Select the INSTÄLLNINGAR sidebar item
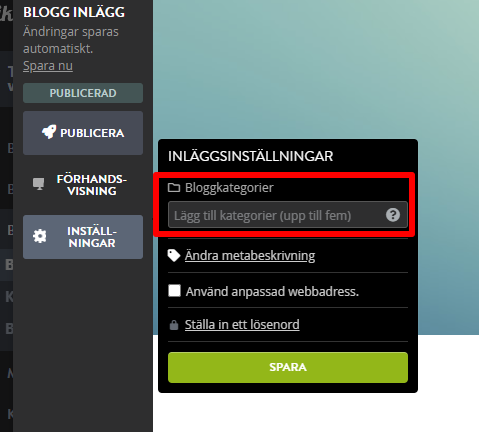The image size is (479, 432). click(83, 237)
